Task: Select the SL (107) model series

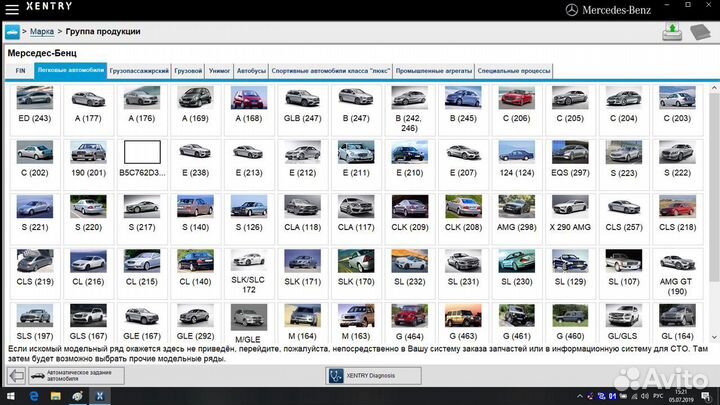Action: coord(624,273)
